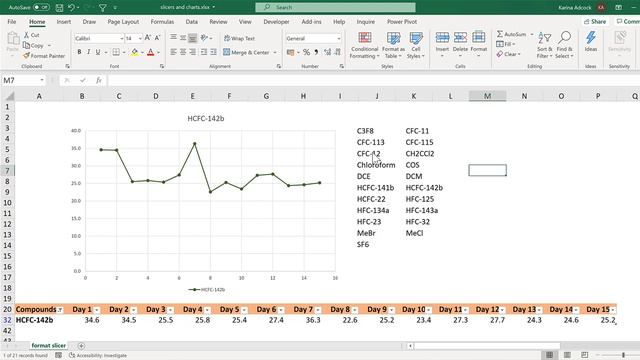Viewport: 640px width, 360px height.
Task: Click Merge & Center
Action: [246, 52]
